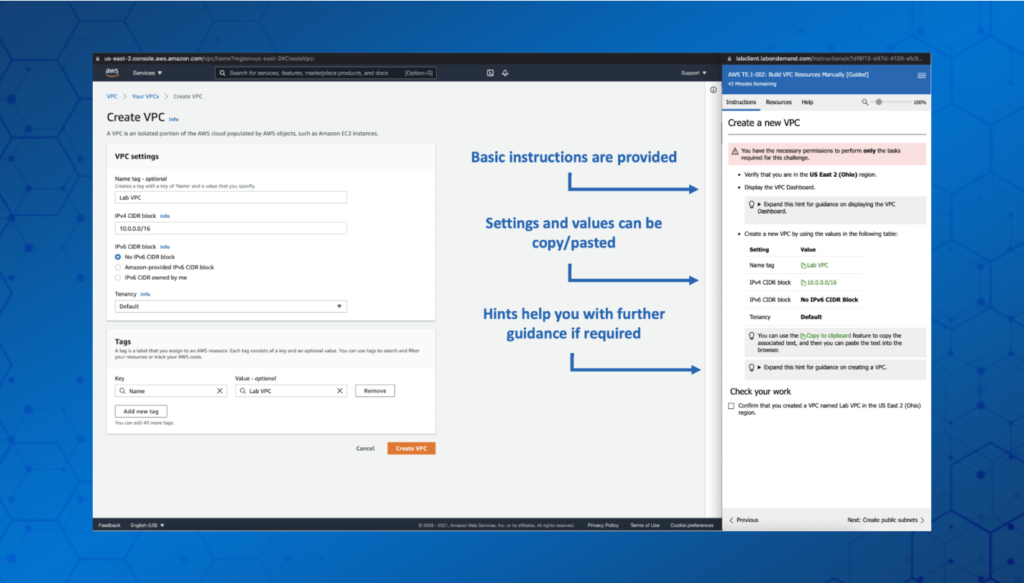Select Amazon-provided IPv6 CIDR block

(118, 267)
